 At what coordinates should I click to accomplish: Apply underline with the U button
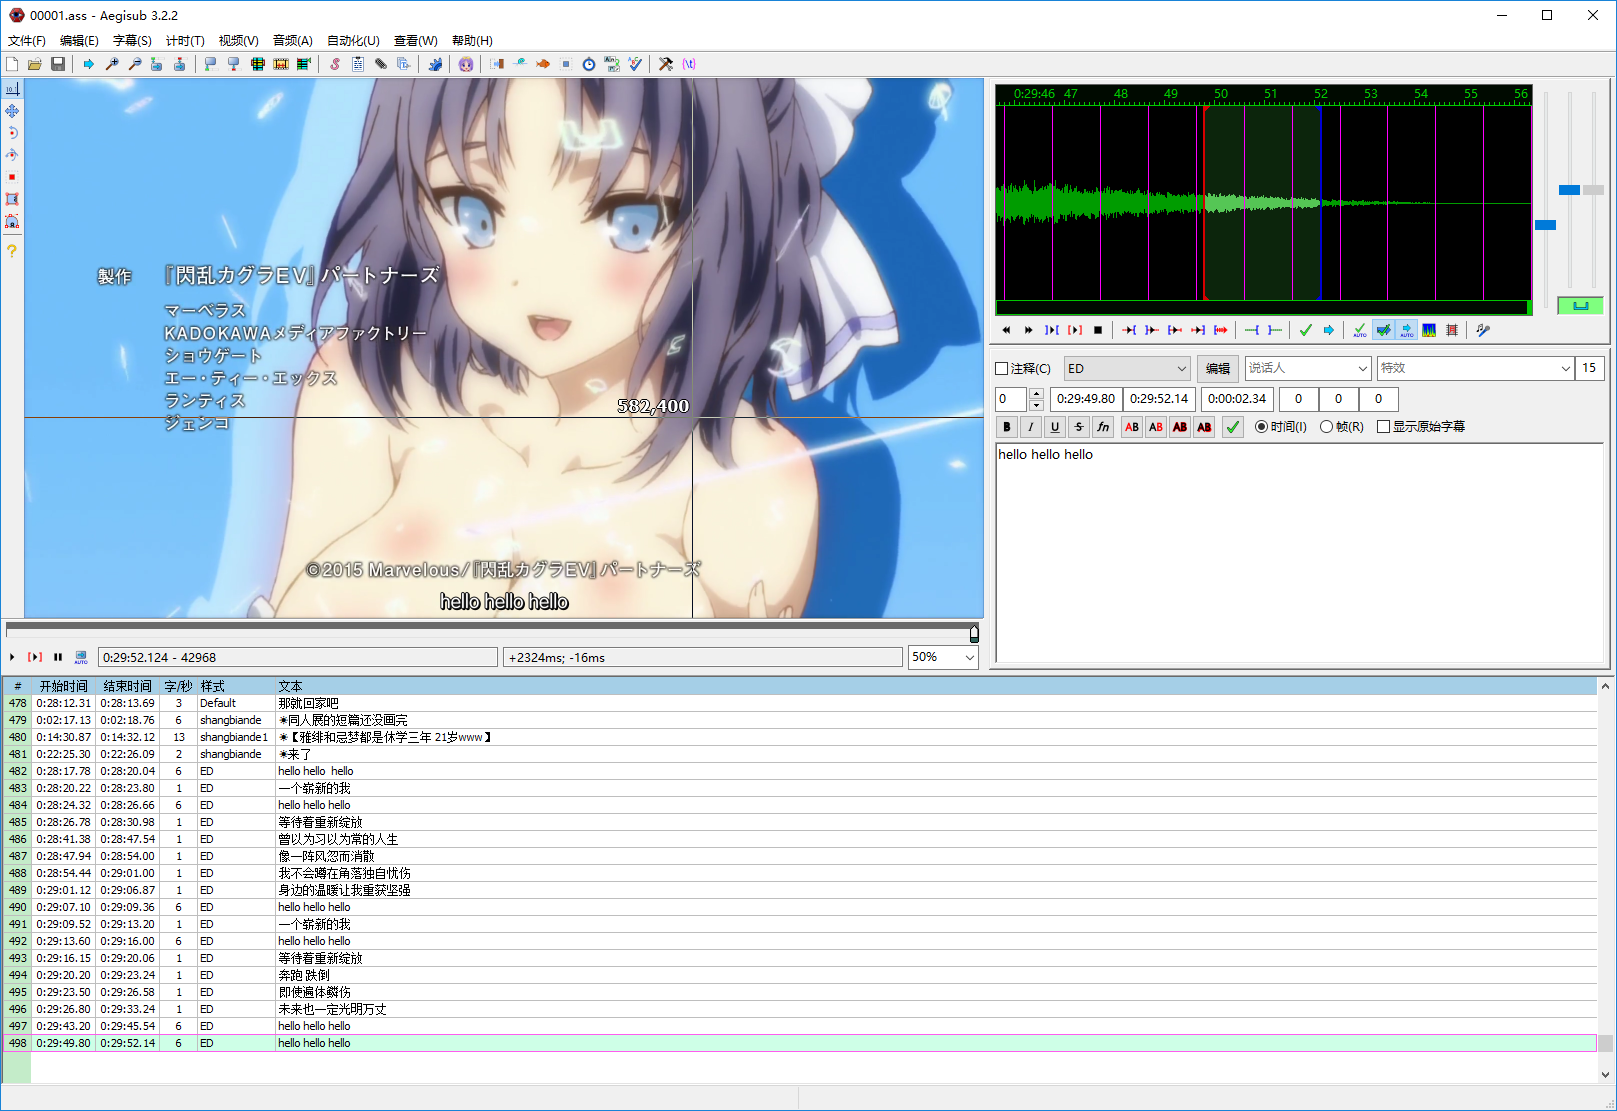(x=1055, y=427)
